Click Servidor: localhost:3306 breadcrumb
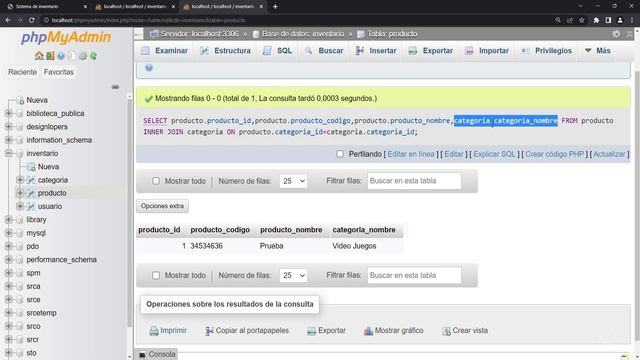Viewport: 640px width, 360px height. (x=199, y=34)
